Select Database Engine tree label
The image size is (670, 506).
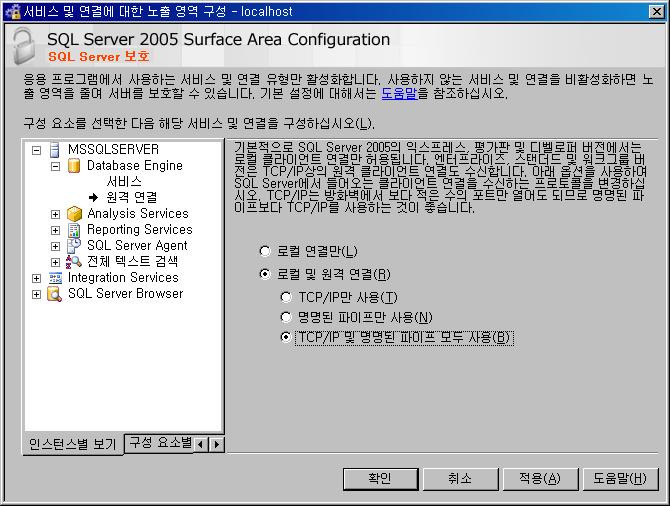tap(135, 165)
